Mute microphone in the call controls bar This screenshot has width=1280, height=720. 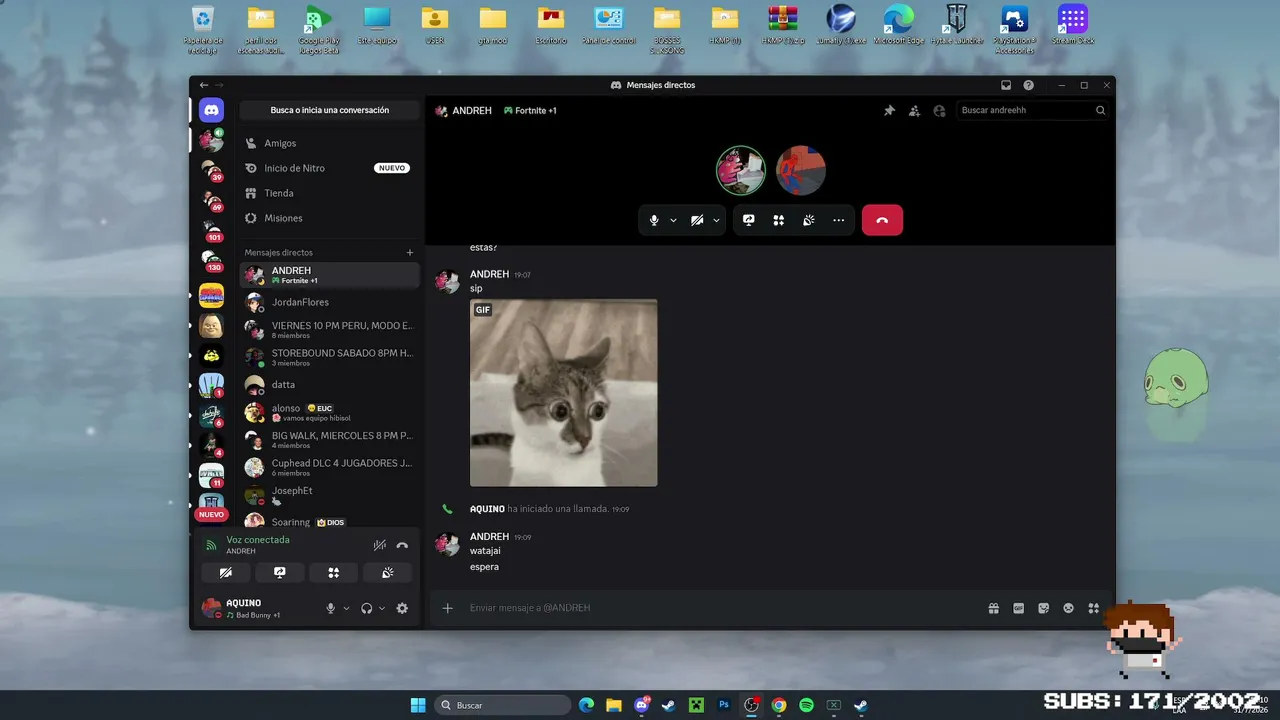654,220
